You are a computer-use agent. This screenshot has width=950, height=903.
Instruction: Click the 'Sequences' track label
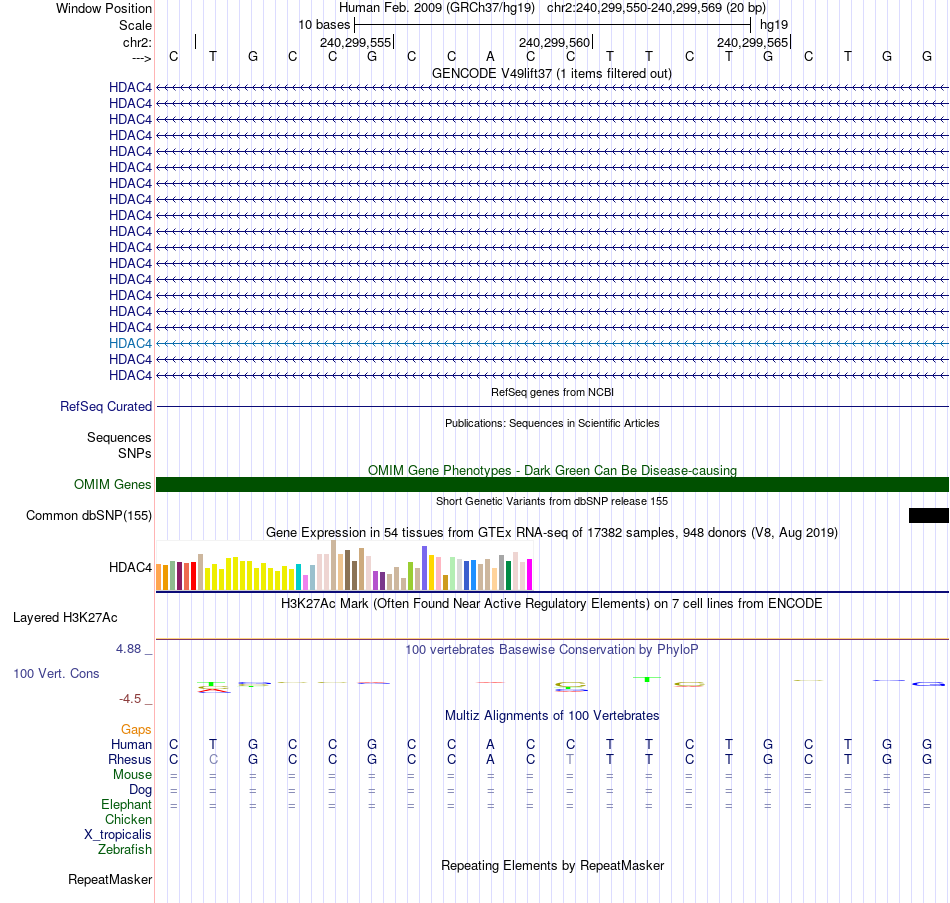tap(119, 438)
